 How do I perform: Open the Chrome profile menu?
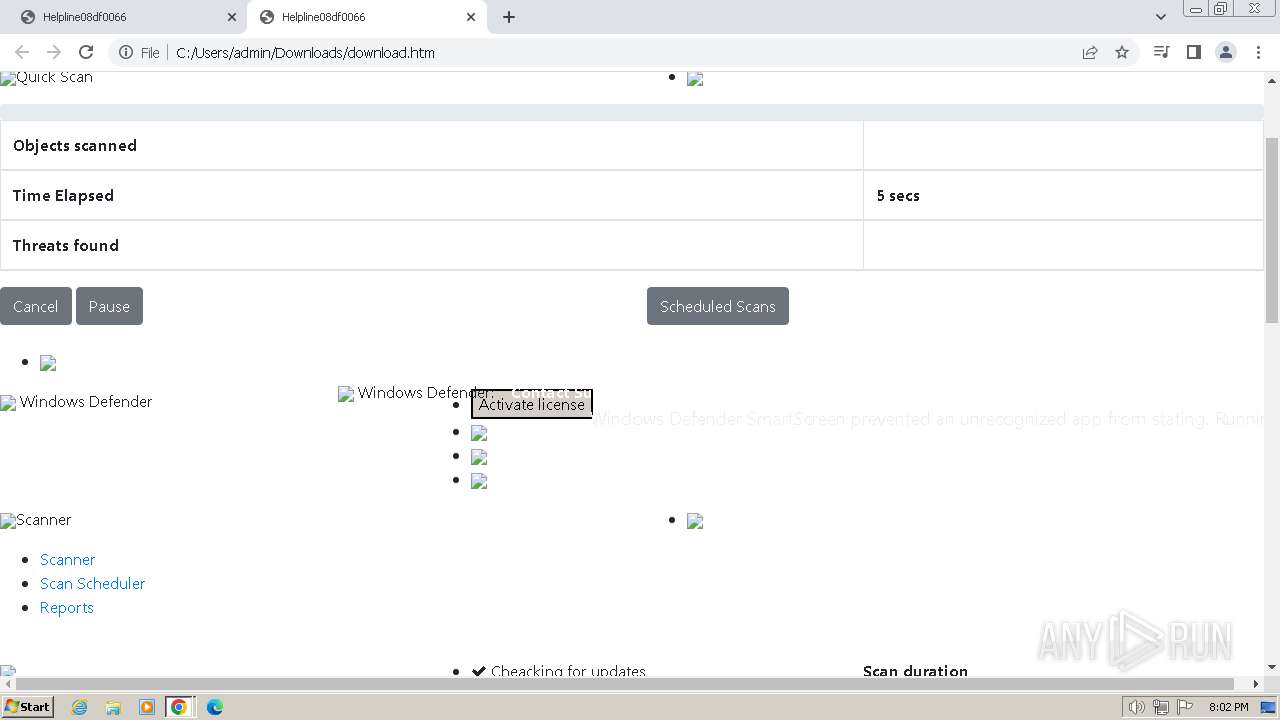click(1226, 52)
